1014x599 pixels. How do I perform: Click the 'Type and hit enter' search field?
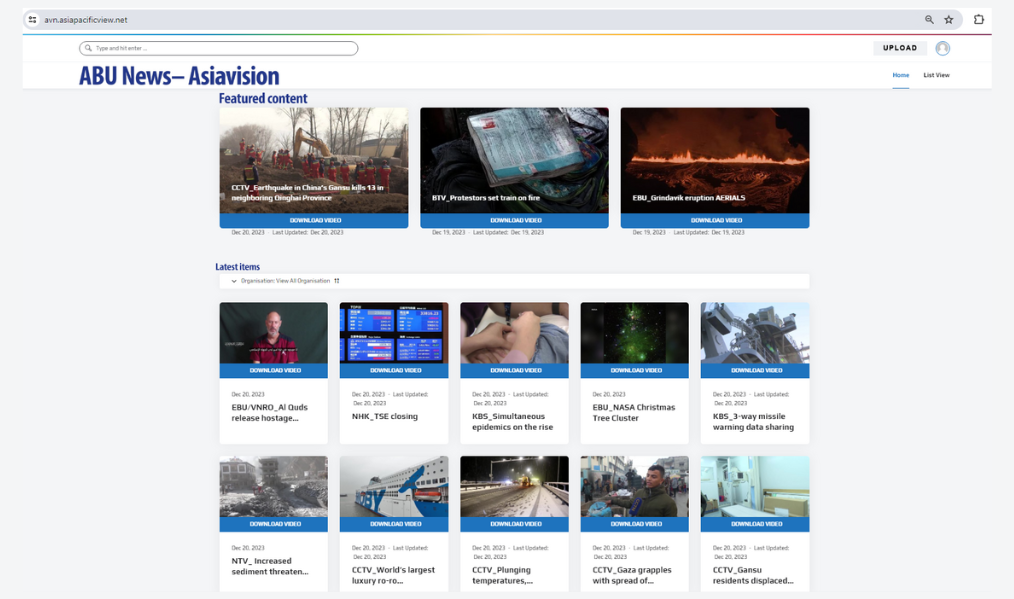click(x=219, y=48)
